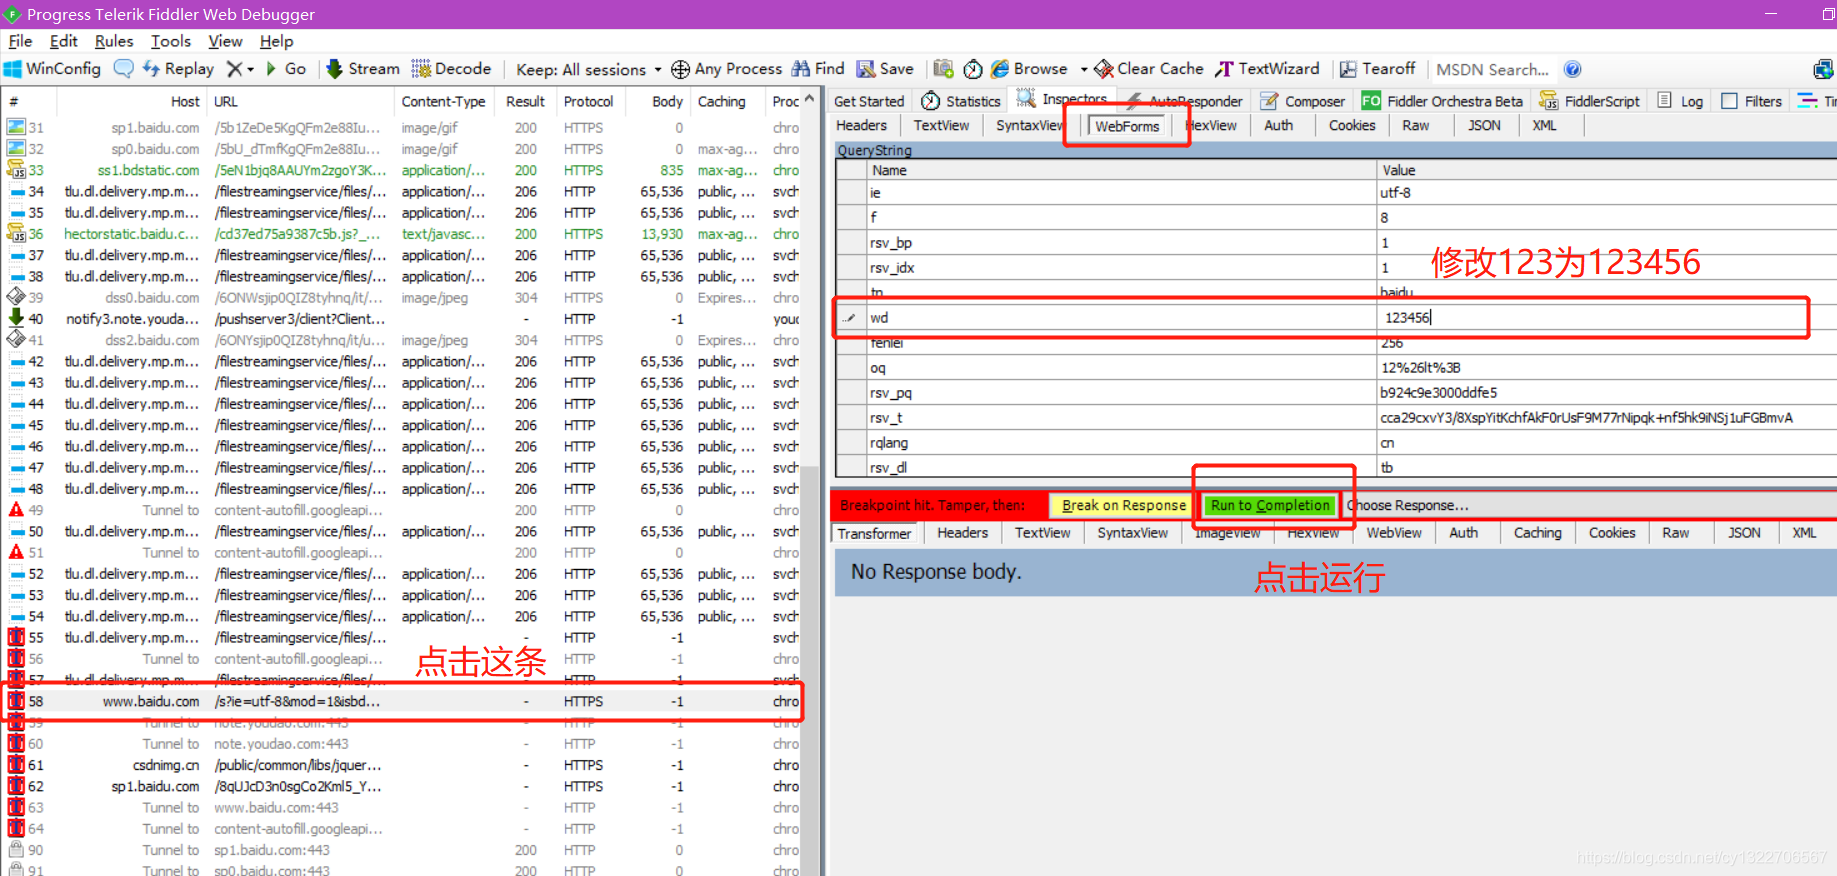
Task: Select the response WebView tab
Action: click(x=1394, y=533)
